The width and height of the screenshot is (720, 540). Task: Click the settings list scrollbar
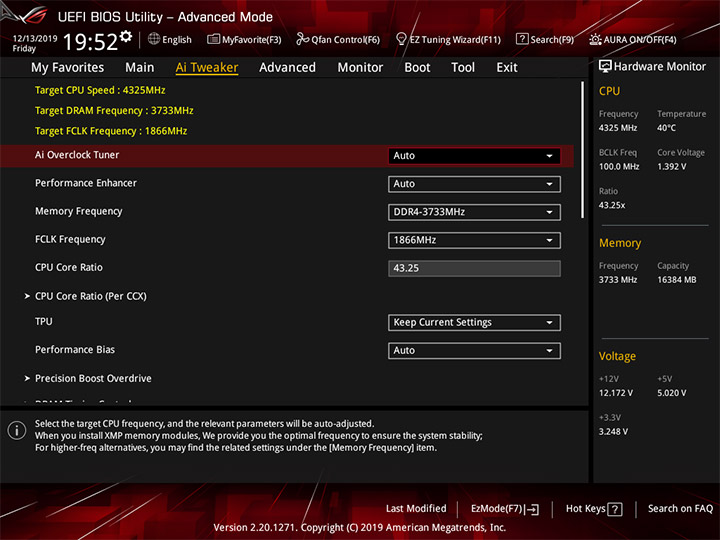(583, 150)
